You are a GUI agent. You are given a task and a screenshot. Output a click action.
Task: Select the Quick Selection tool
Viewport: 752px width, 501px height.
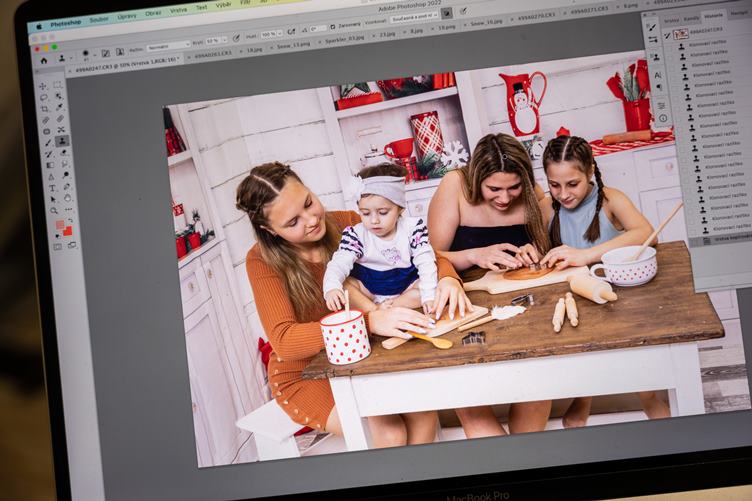pos(59,96)
